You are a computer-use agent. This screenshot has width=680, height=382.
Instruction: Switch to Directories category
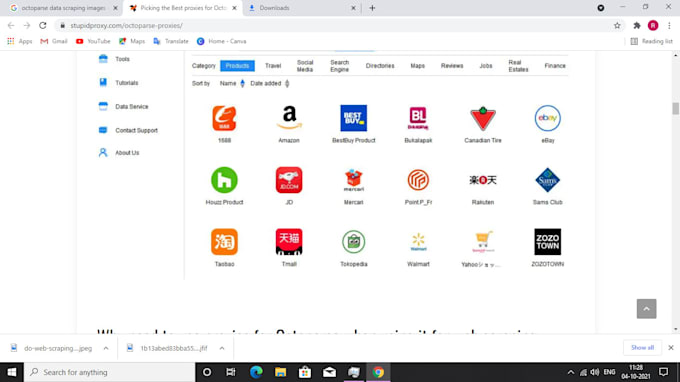click(x=380, y=65)
